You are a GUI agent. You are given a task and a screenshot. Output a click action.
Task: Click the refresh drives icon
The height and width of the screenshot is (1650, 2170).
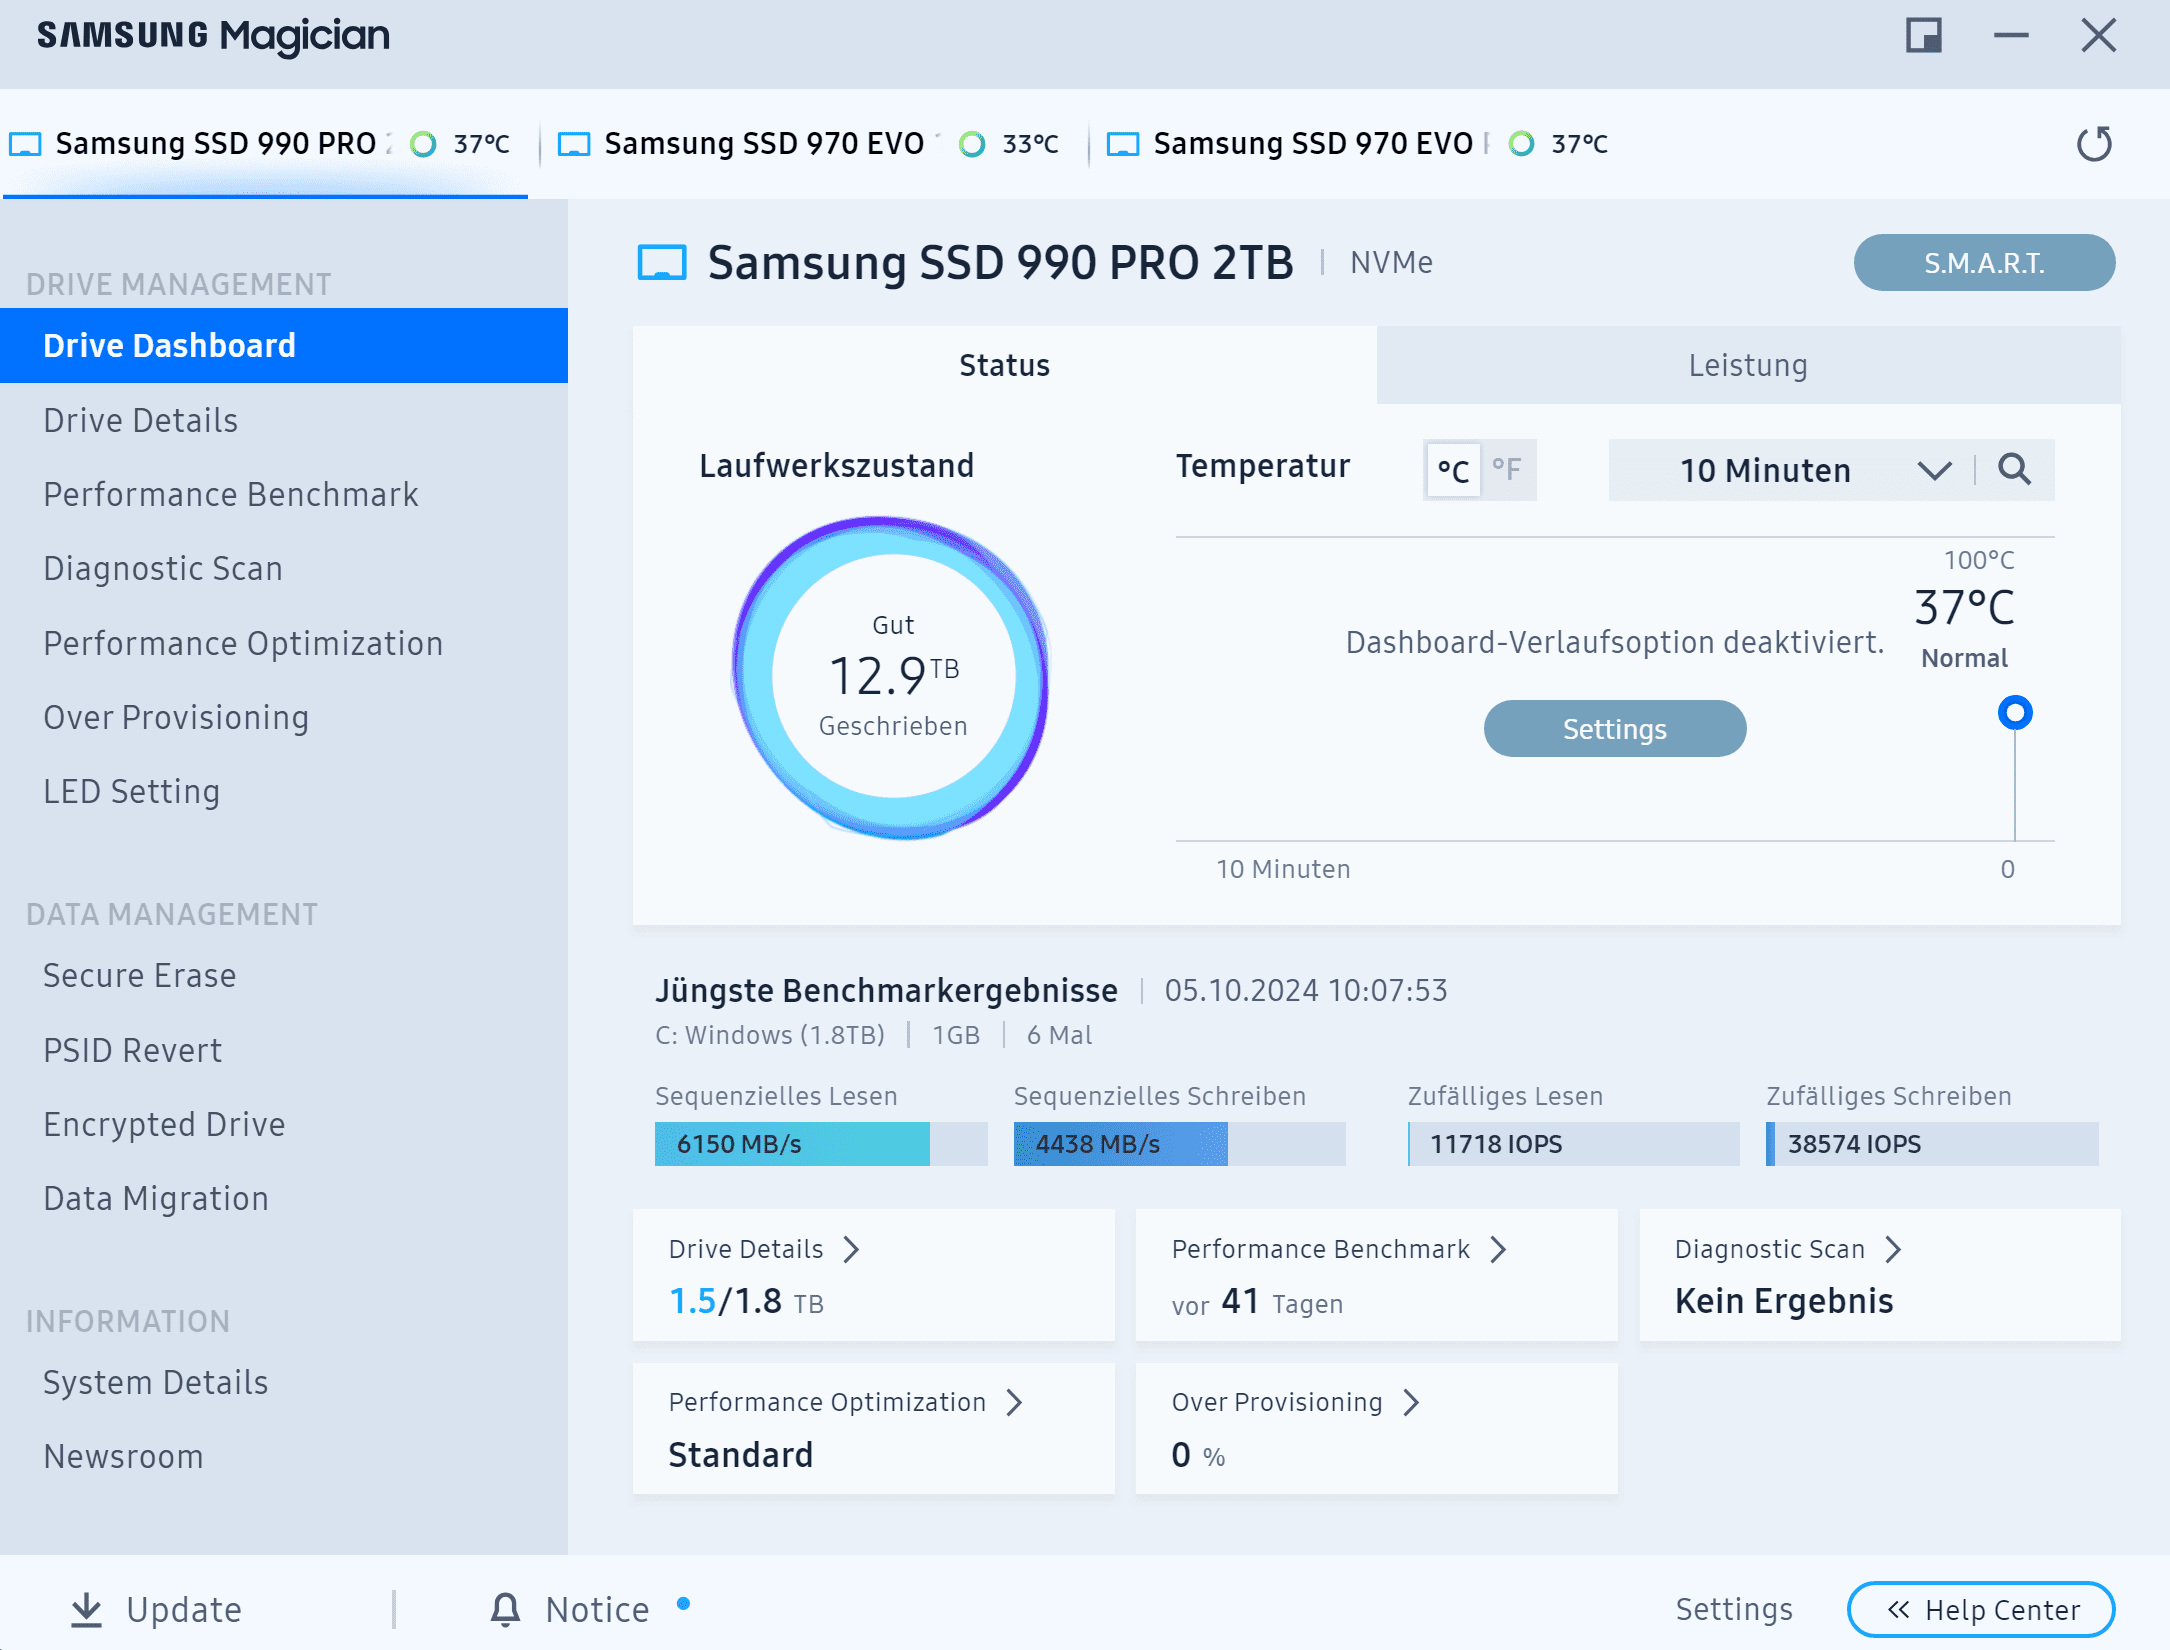[2094, 144]
